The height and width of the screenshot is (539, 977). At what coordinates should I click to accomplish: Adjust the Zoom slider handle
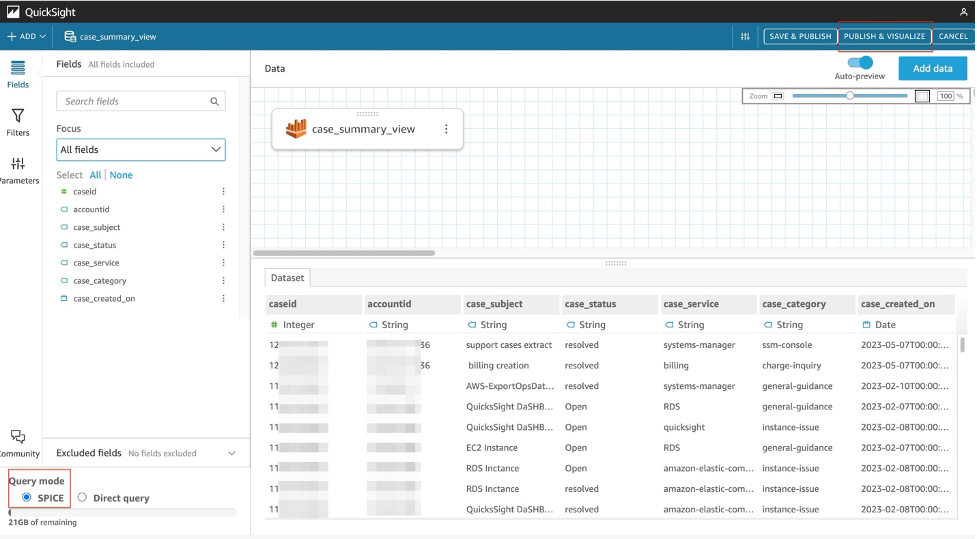(x=850, y=96)
